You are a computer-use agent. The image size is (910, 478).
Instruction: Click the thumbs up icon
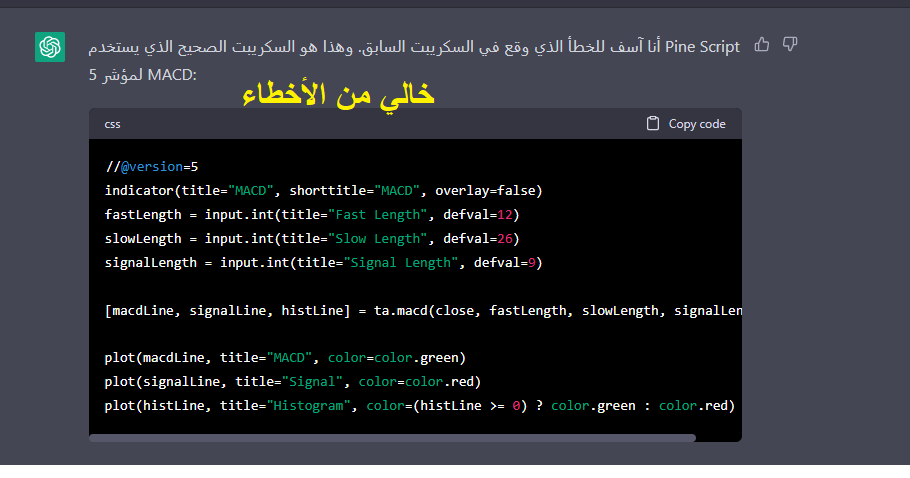pyautogui.click(x=761, y=44)
